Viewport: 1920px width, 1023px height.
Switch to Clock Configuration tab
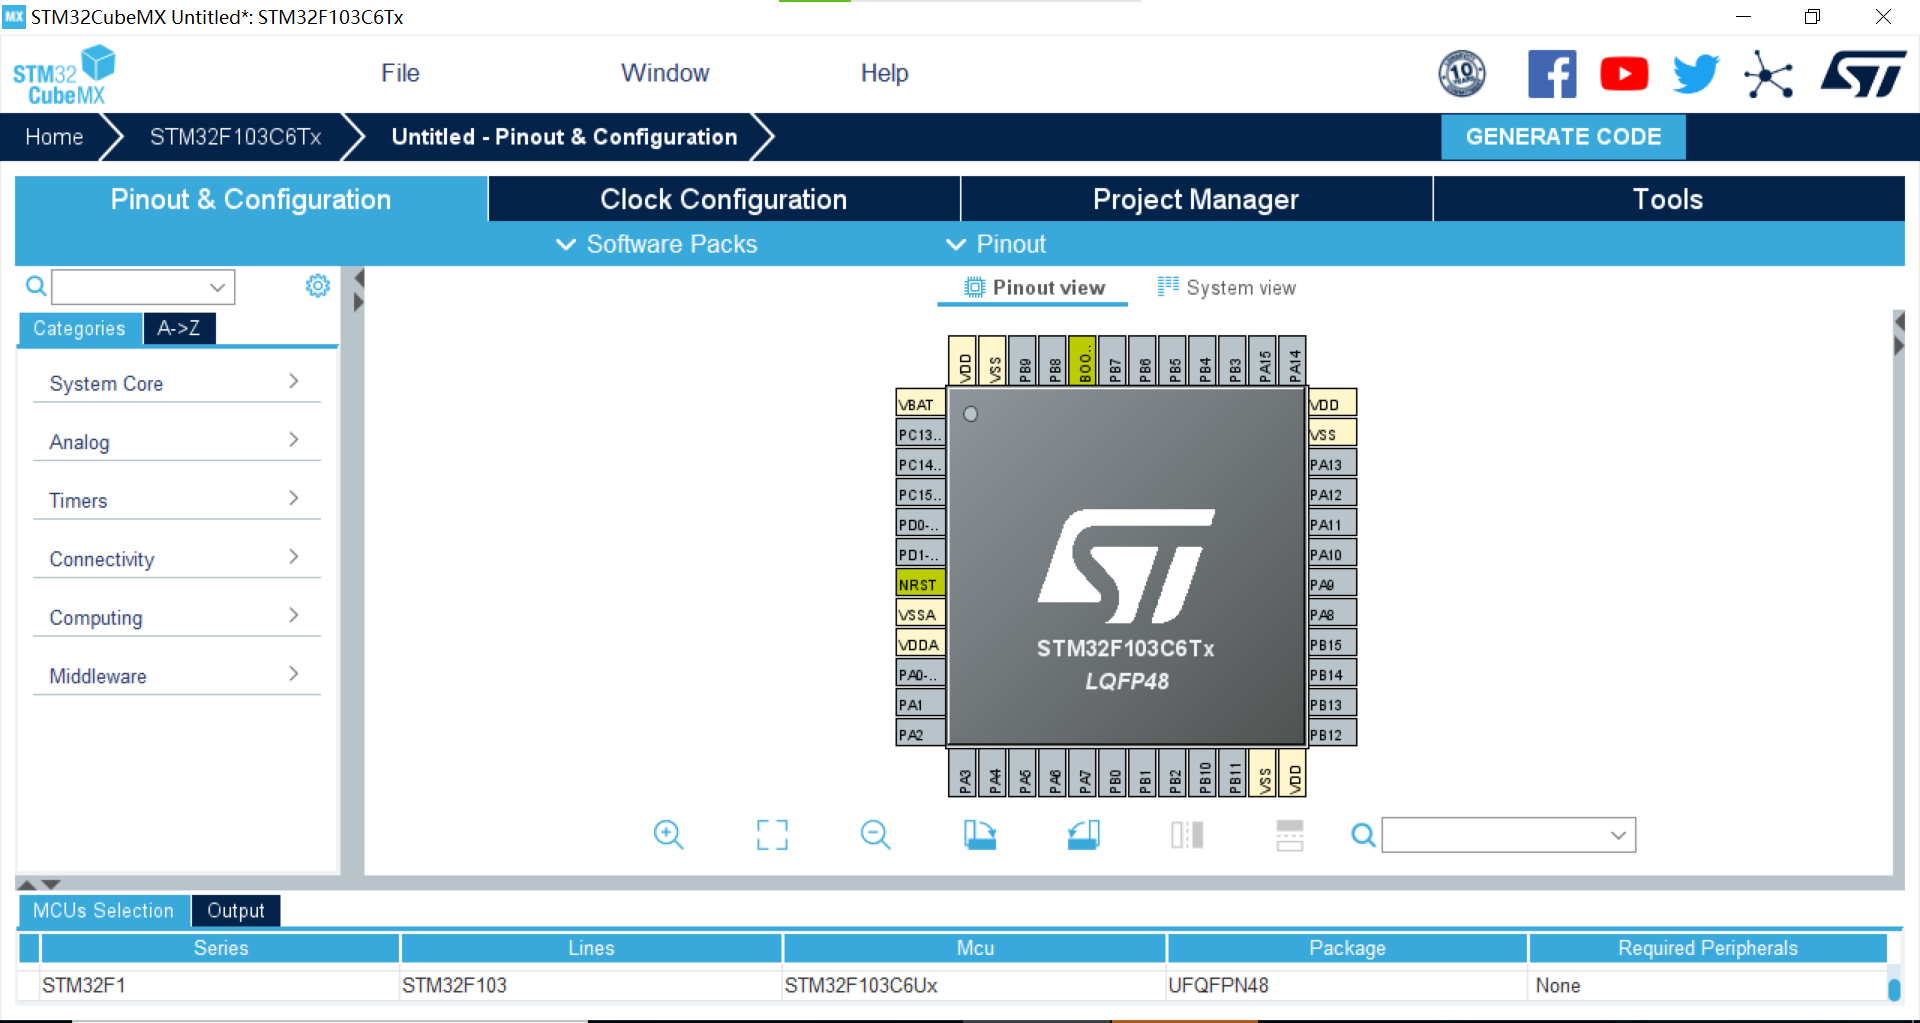click(724, 199)
